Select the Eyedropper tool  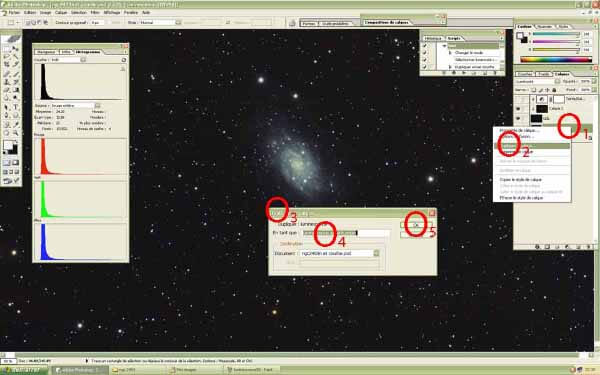16,124
